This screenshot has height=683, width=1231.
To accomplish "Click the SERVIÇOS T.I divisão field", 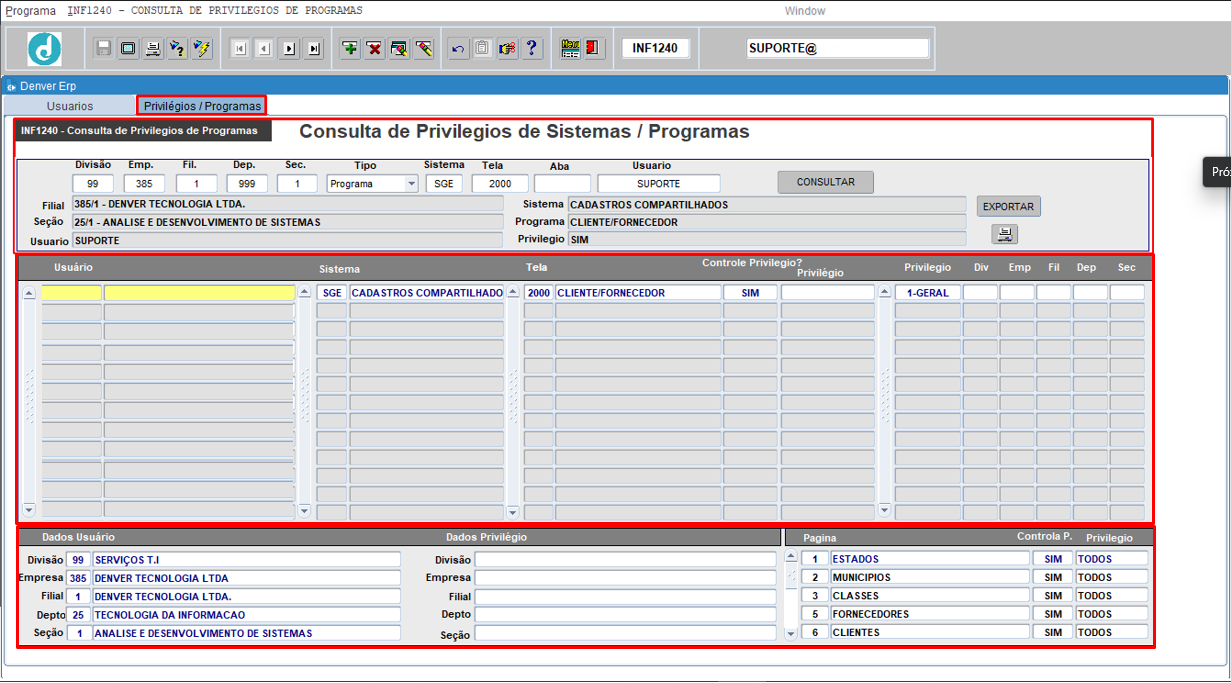I will pos(246,559).
